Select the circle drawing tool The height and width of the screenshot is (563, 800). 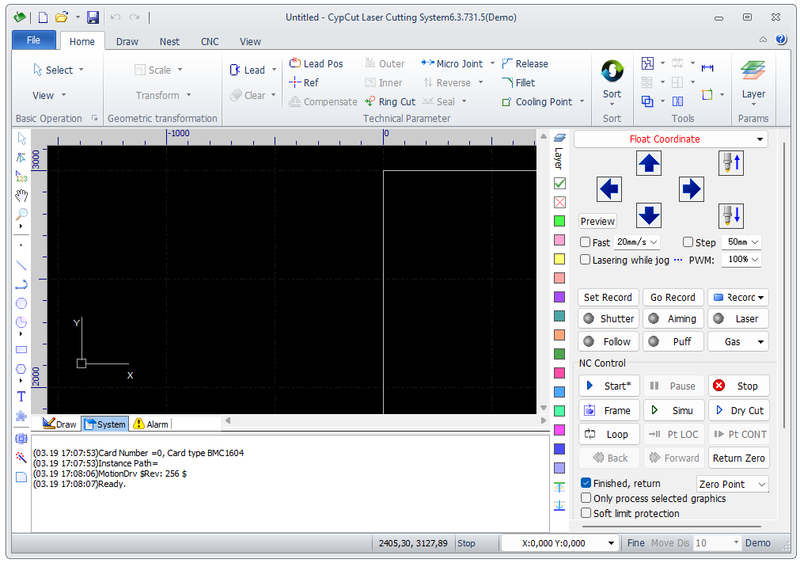(21, 303)
